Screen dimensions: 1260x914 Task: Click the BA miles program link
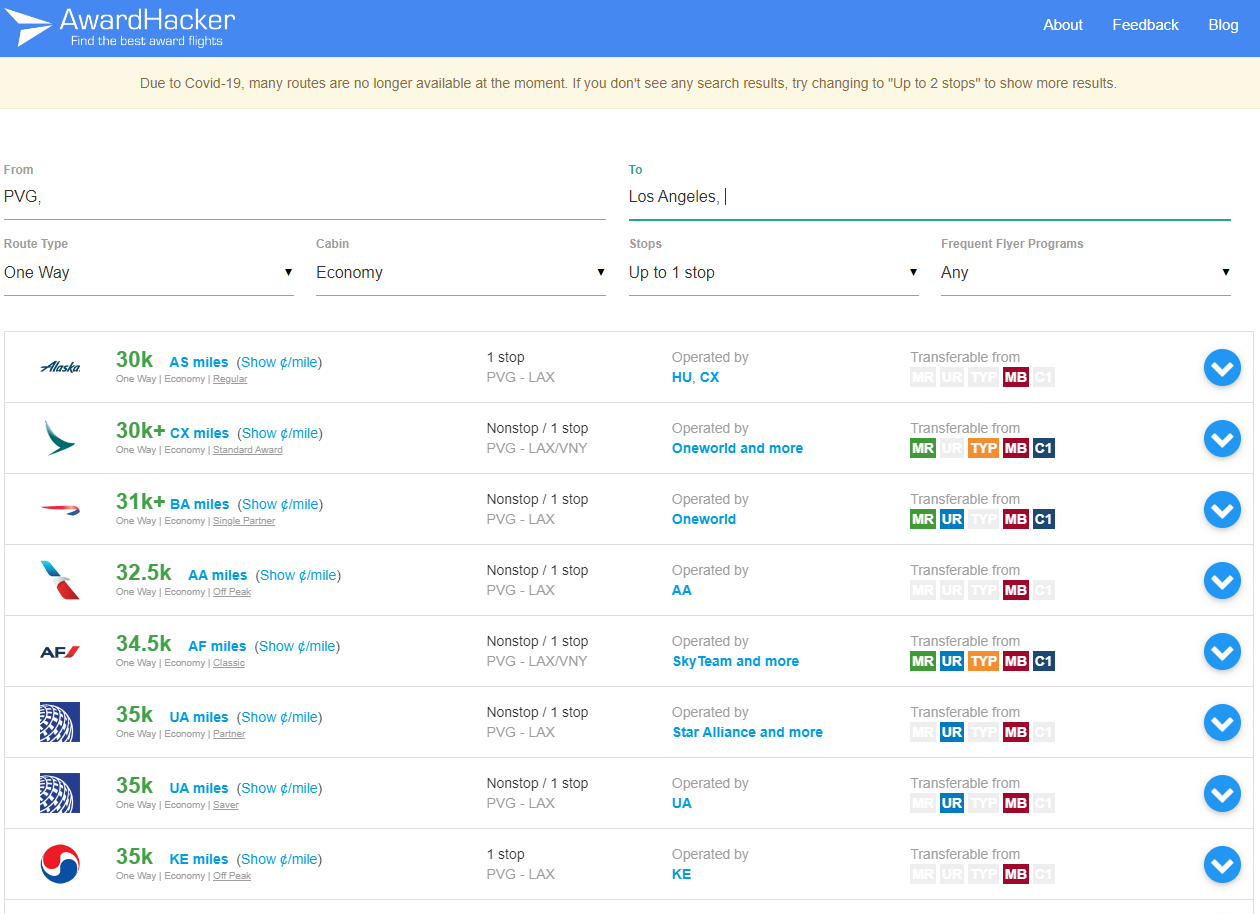(199, 504)
